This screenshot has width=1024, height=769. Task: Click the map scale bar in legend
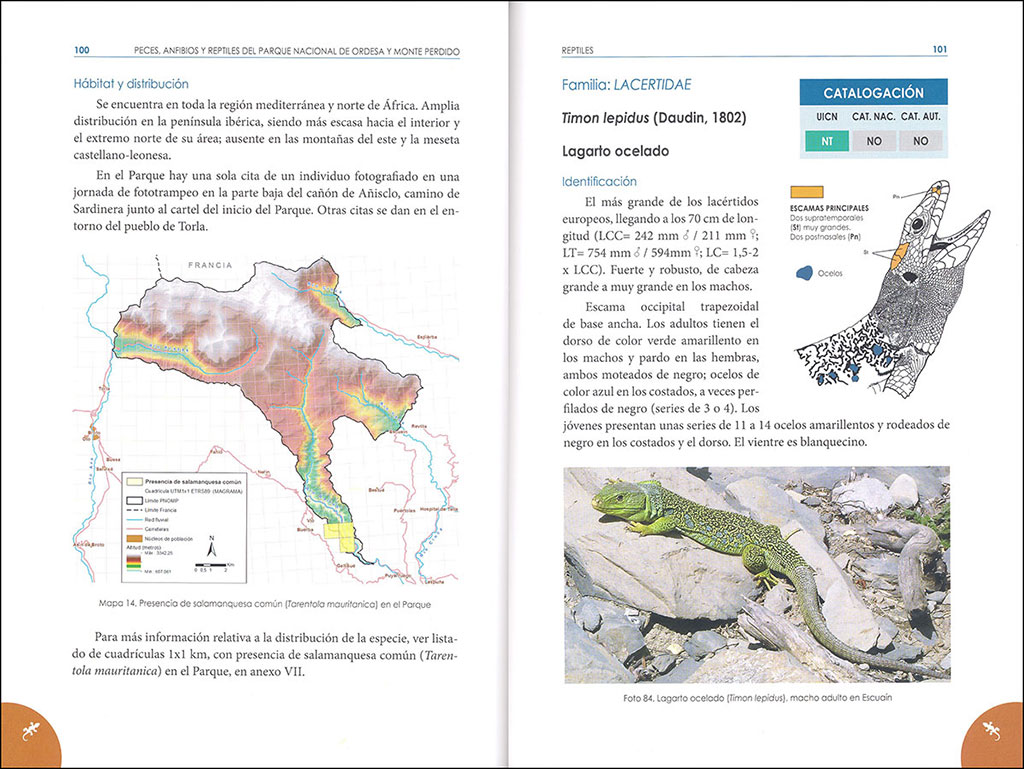click(x=213, y=564)
